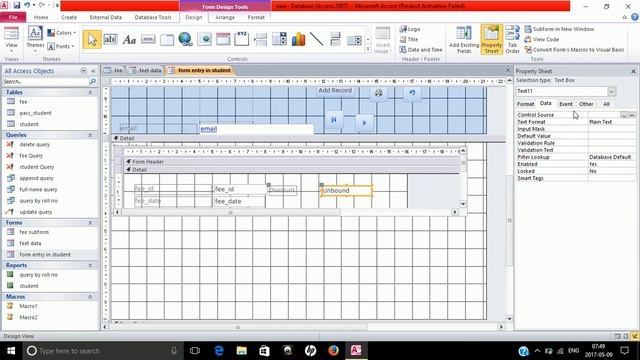Open Format tab in Property Sheet
Viewport: 640px width, 360px height.
point(525,104)
